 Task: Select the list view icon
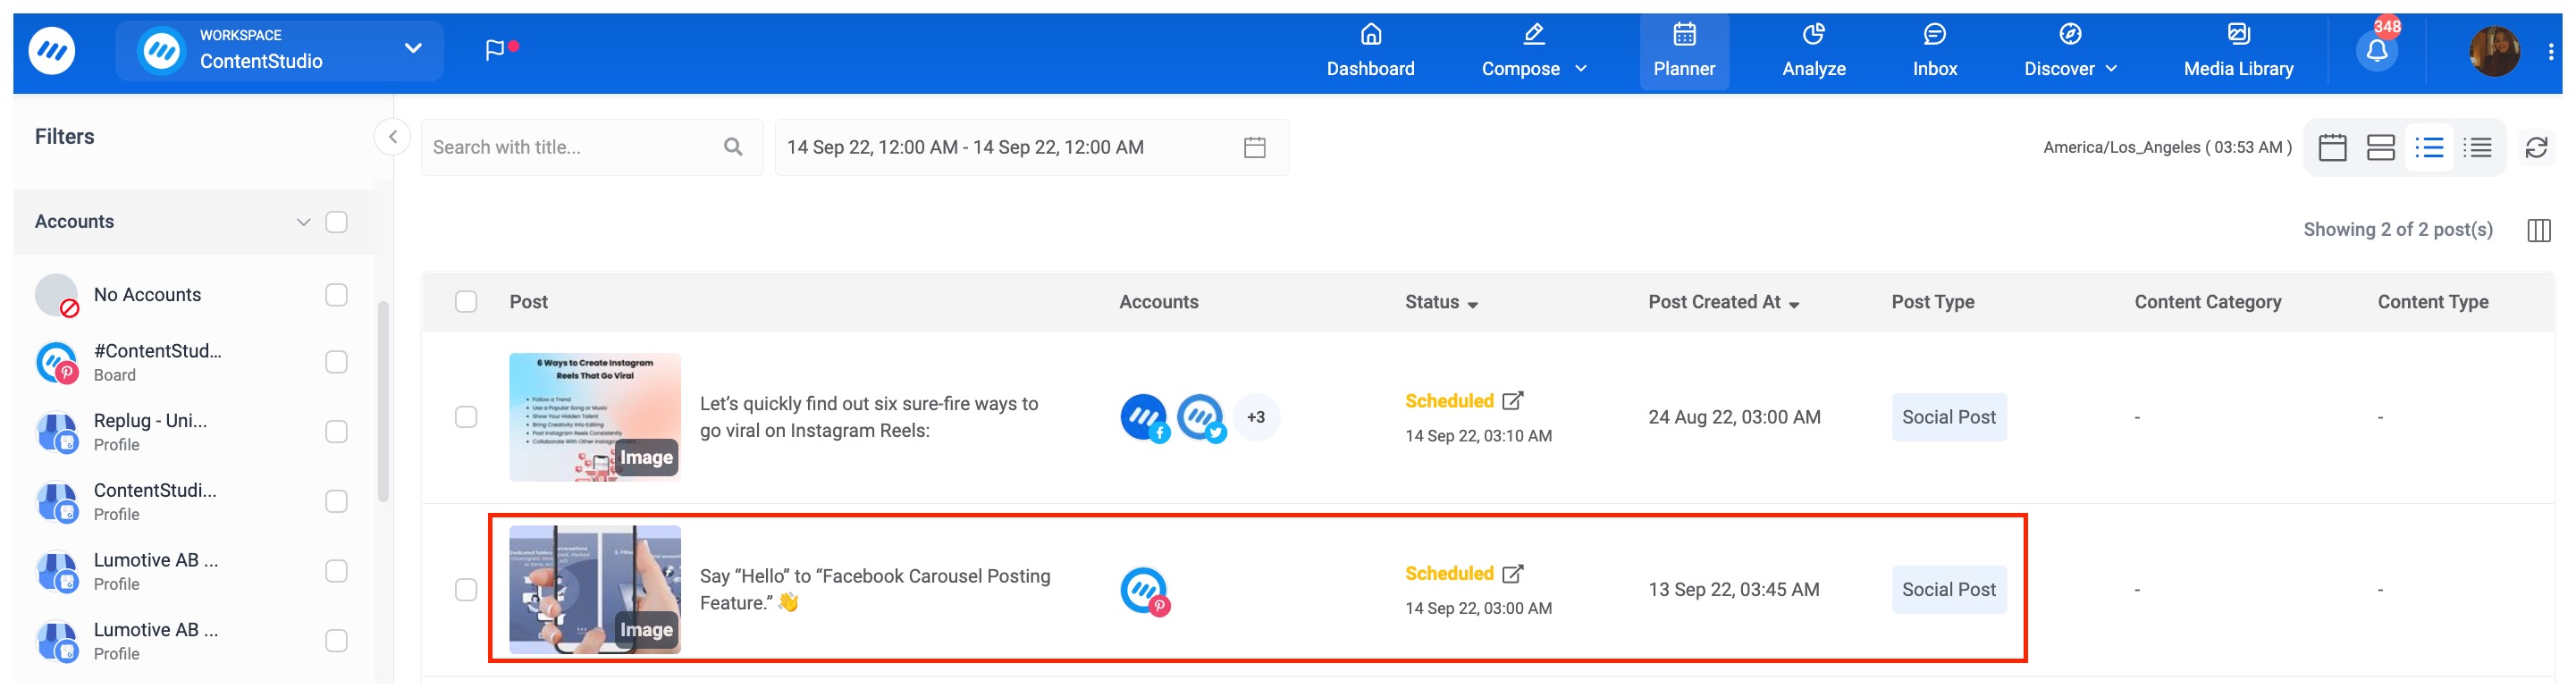(2429, 148)
